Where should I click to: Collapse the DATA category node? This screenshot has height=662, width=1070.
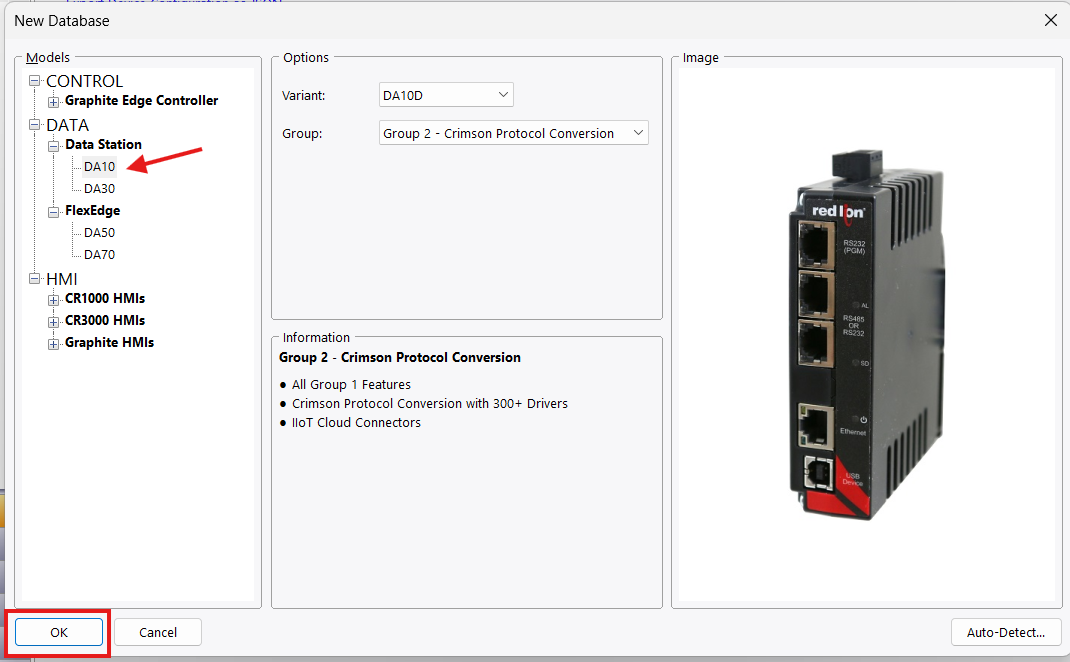tap(35, 125)
